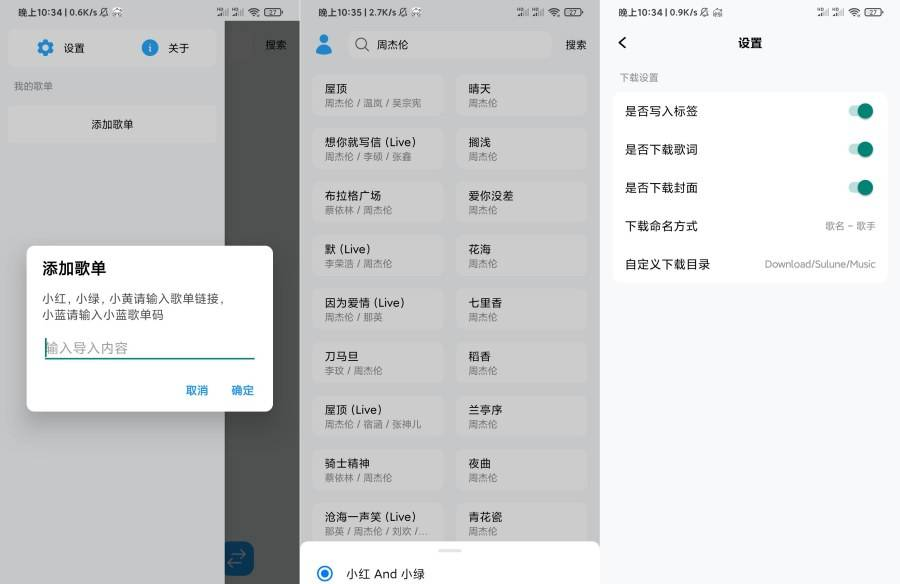Screen dimensions: 900x584
Task: Select the song 默 (Live)
Action: coord(378,256)
